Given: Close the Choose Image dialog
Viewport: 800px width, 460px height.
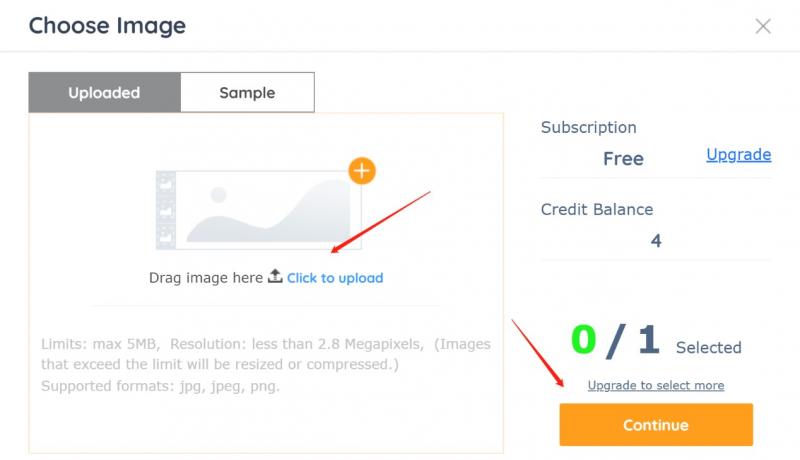Looking at the screenshot, I should [x=763, y=26].
